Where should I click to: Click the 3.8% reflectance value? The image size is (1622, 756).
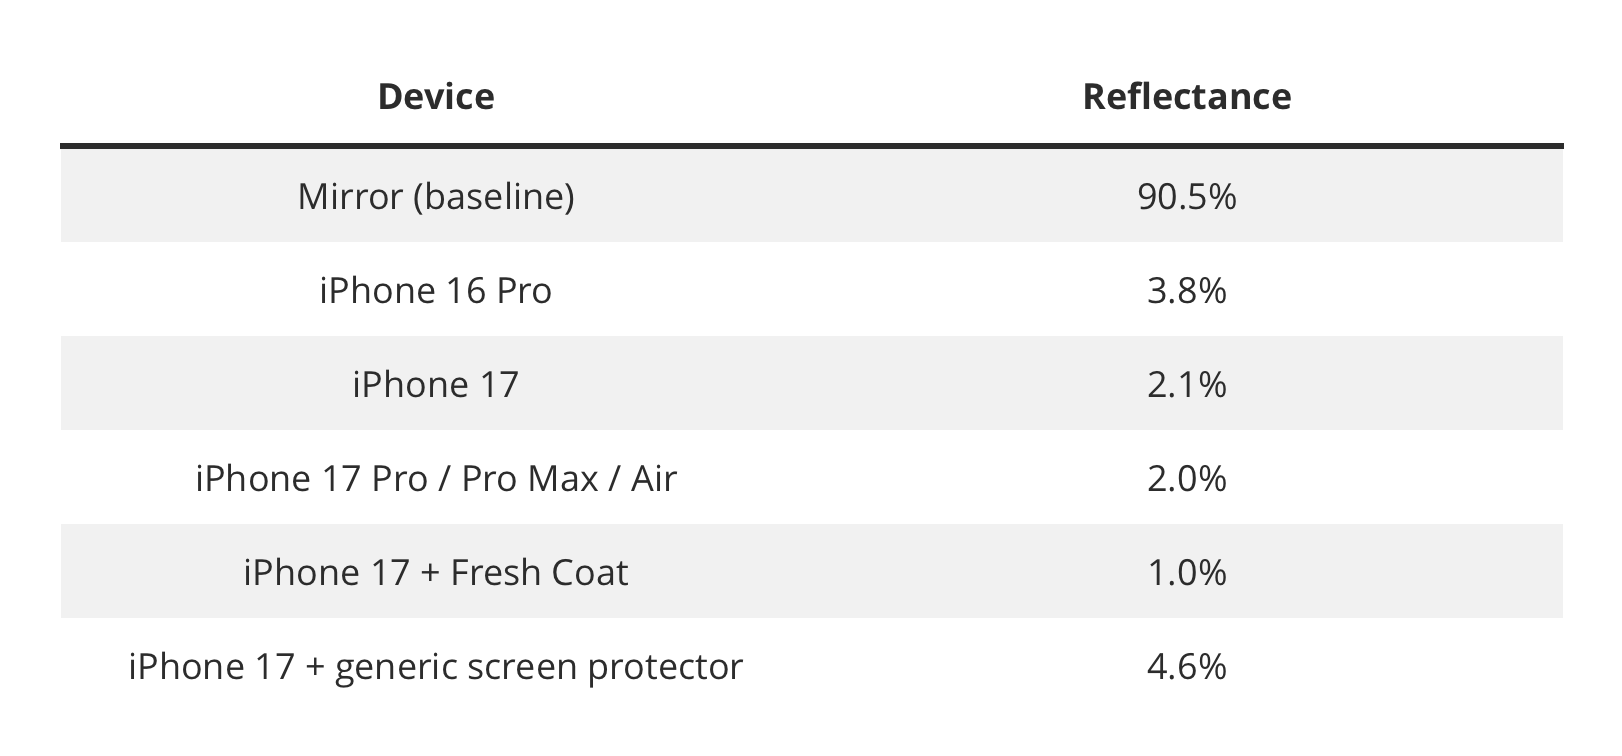coord(1186,291)
